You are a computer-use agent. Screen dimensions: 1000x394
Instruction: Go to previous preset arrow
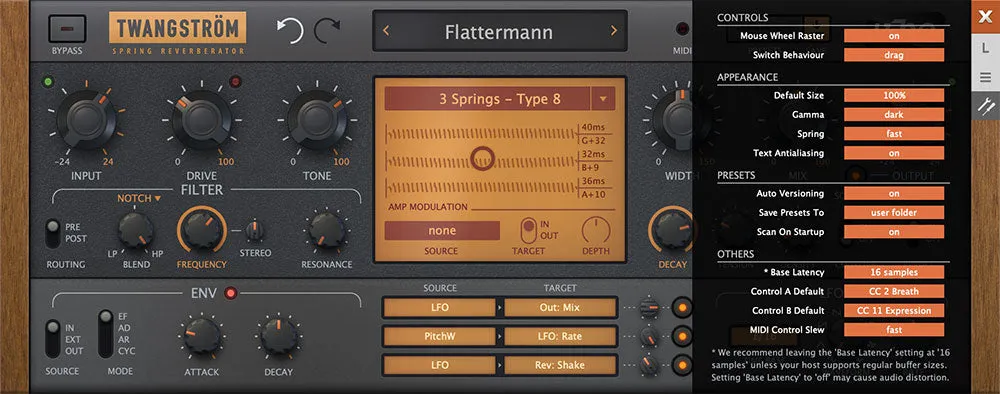point(386,31)
